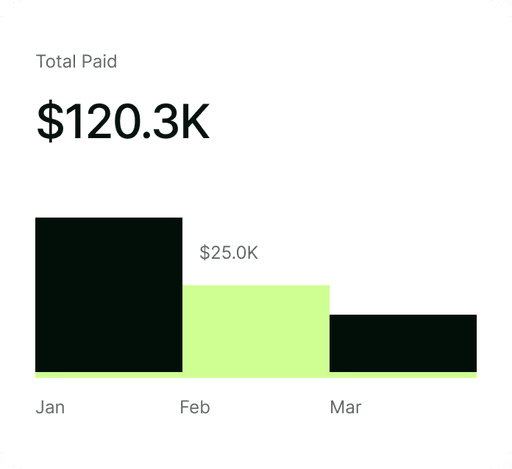This screenshot has height=469, width=512.
Task: Click green baseline strip beneath Jan bar
Action: (x=109, y=375)
